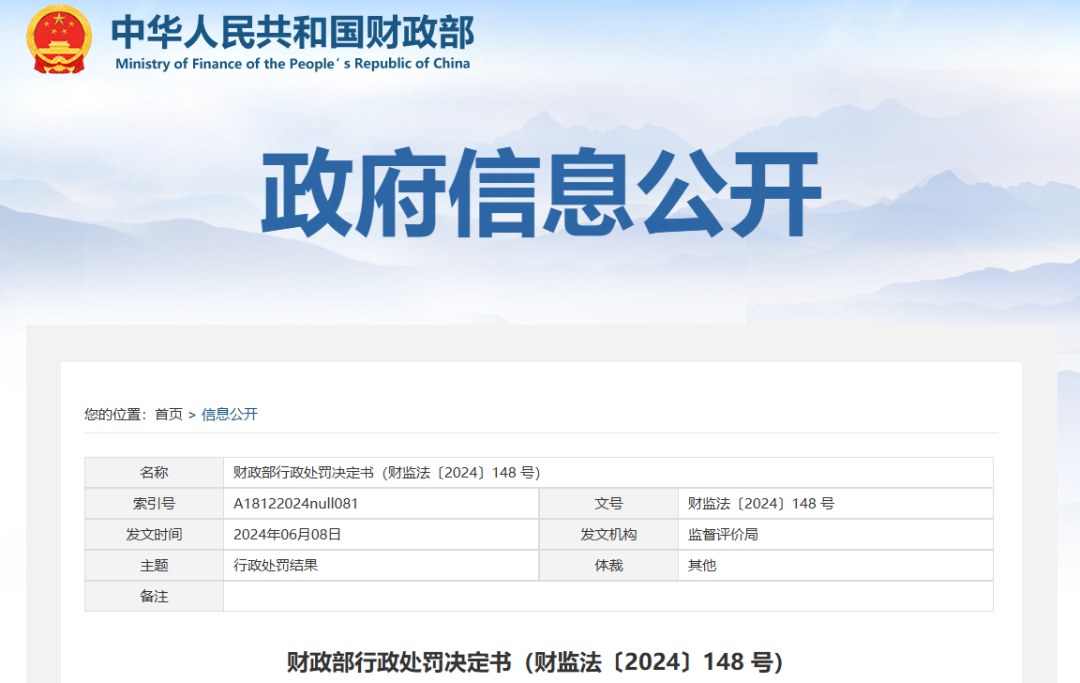The width and height of the screenshot is (1080, 683).
Task: Open the 信息公开 breadcrumb link
Action: coord(230,414)
